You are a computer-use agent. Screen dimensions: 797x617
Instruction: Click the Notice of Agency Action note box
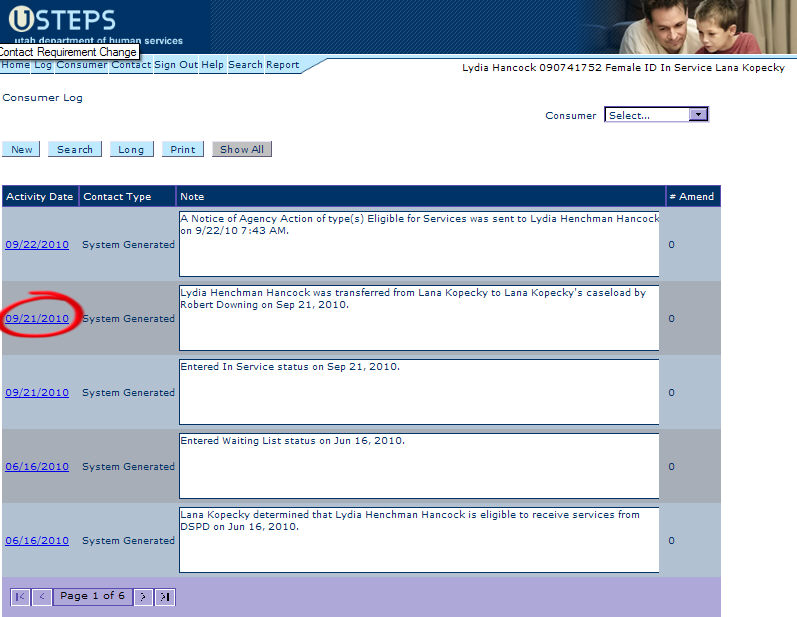419,244
